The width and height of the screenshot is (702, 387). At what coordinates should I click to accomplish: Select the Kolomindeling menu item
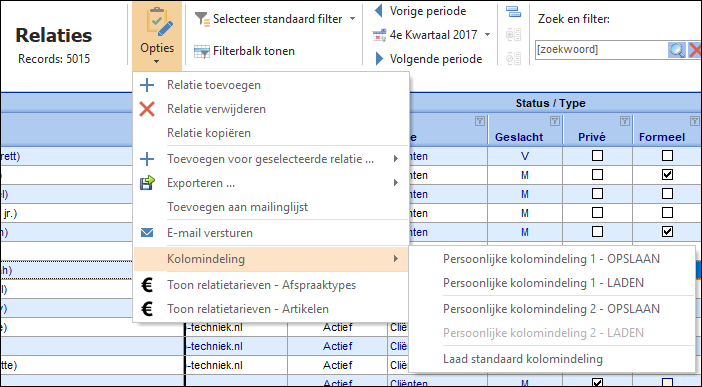(271, 259)
